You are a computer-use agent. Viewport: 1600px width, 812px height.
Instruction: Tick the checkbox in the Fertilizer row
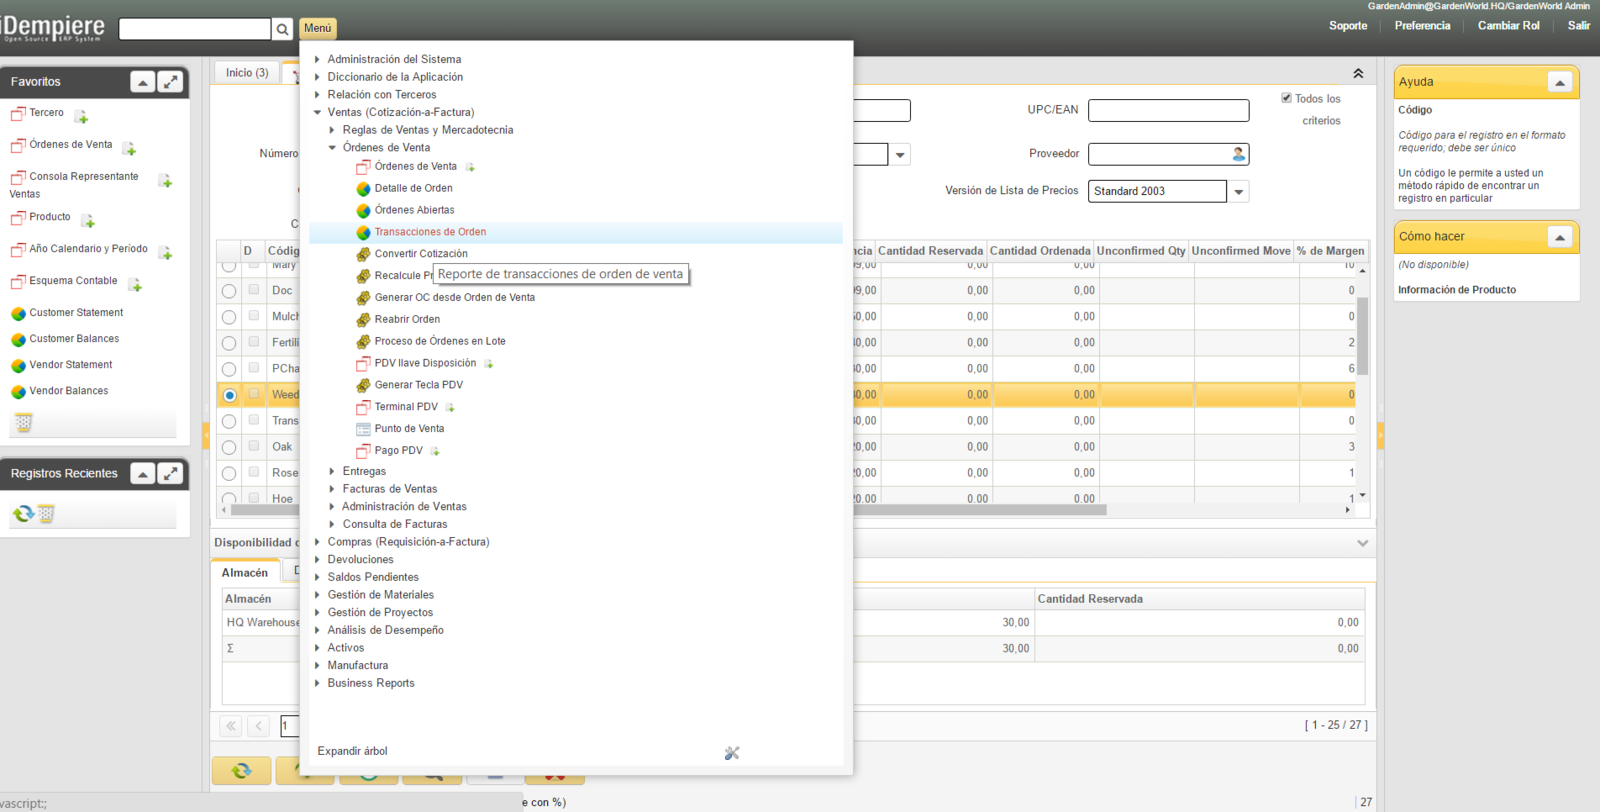(x=254, y=342)
